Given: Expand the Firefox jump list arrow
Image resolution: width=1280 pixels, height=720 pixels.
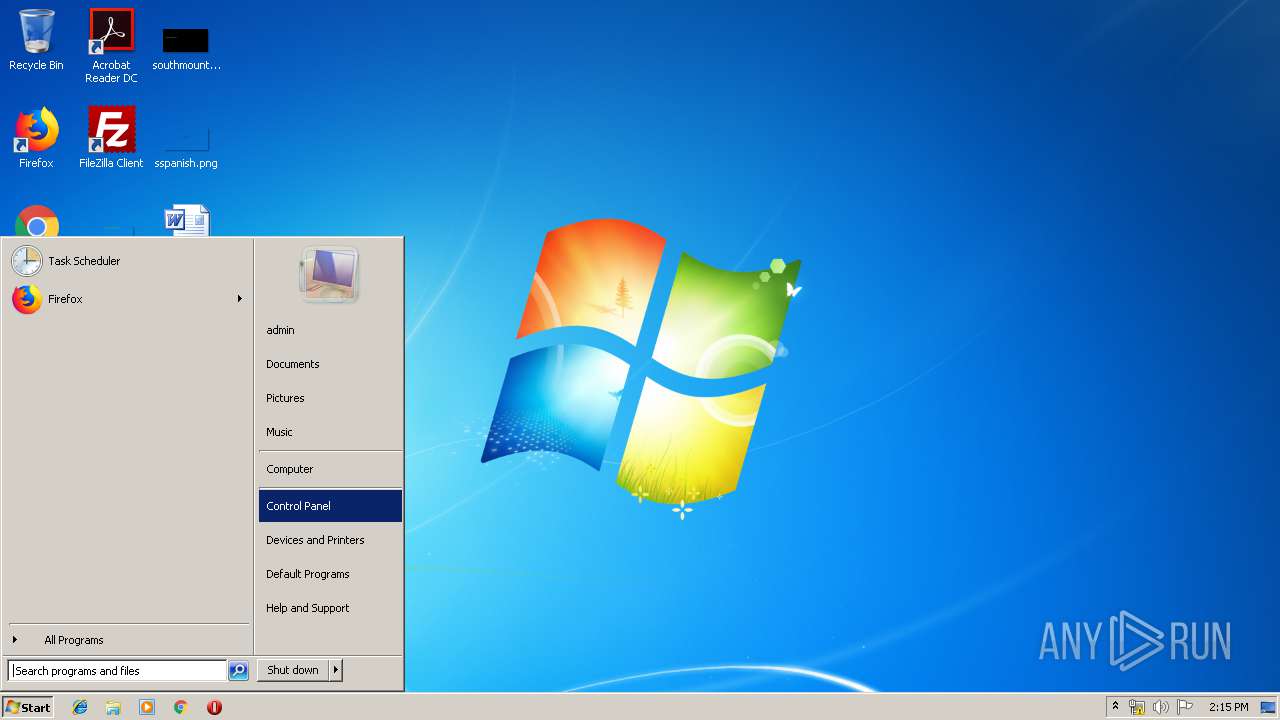Looking at the screenshot, I should (x=240, y=299).
